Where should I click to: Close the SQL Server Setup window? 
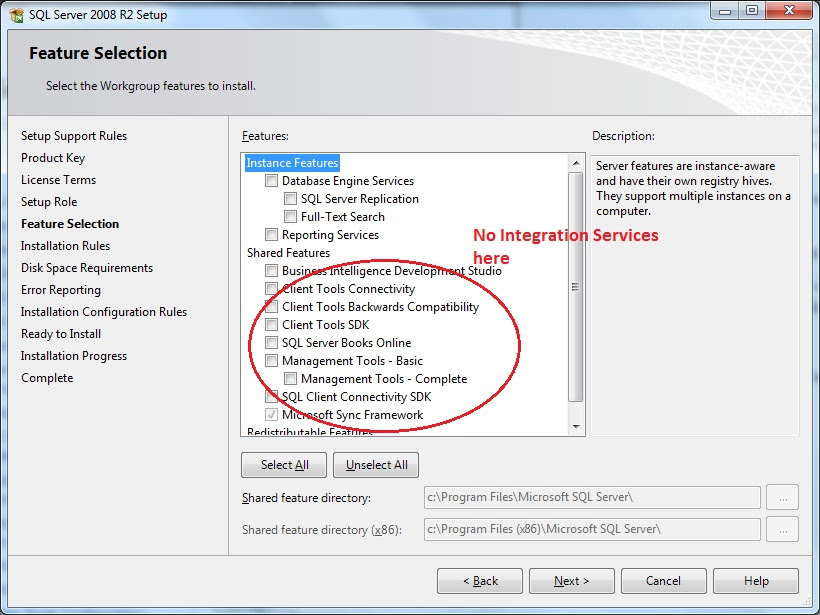click(x=789, y=11)
